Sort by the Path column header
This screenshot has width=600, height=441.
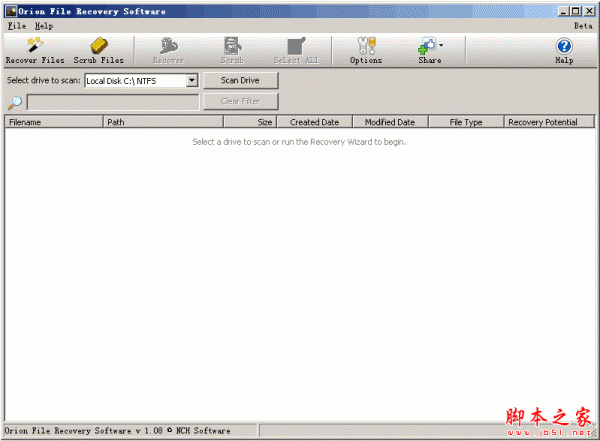(163, 122)
